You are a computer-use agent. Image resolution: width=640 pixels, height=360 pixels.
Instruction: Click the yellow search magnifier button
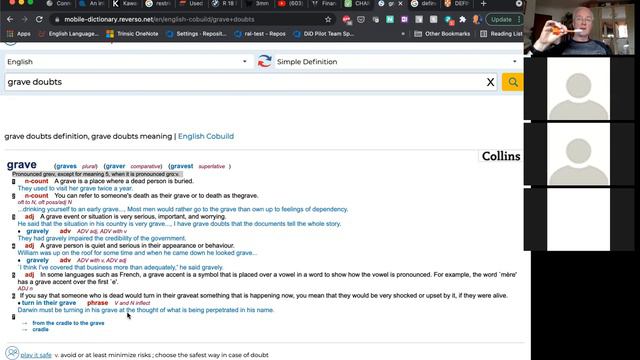coord(513,82)
